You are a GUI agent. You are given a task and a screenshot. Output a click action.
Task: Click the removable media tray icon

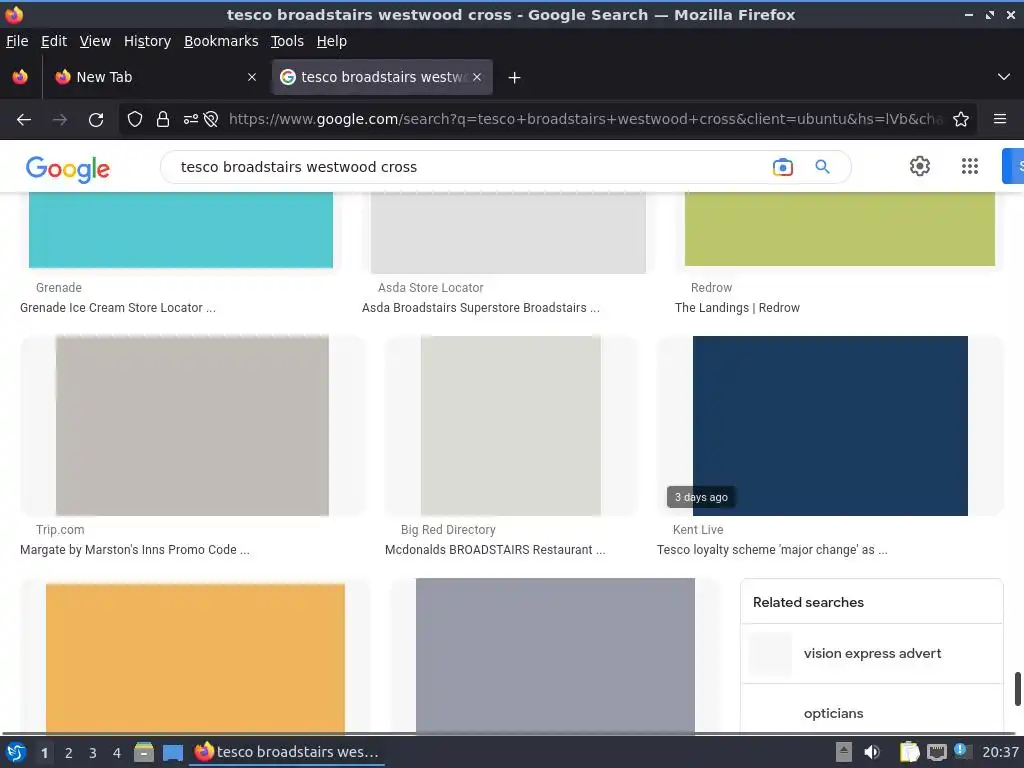844,752
